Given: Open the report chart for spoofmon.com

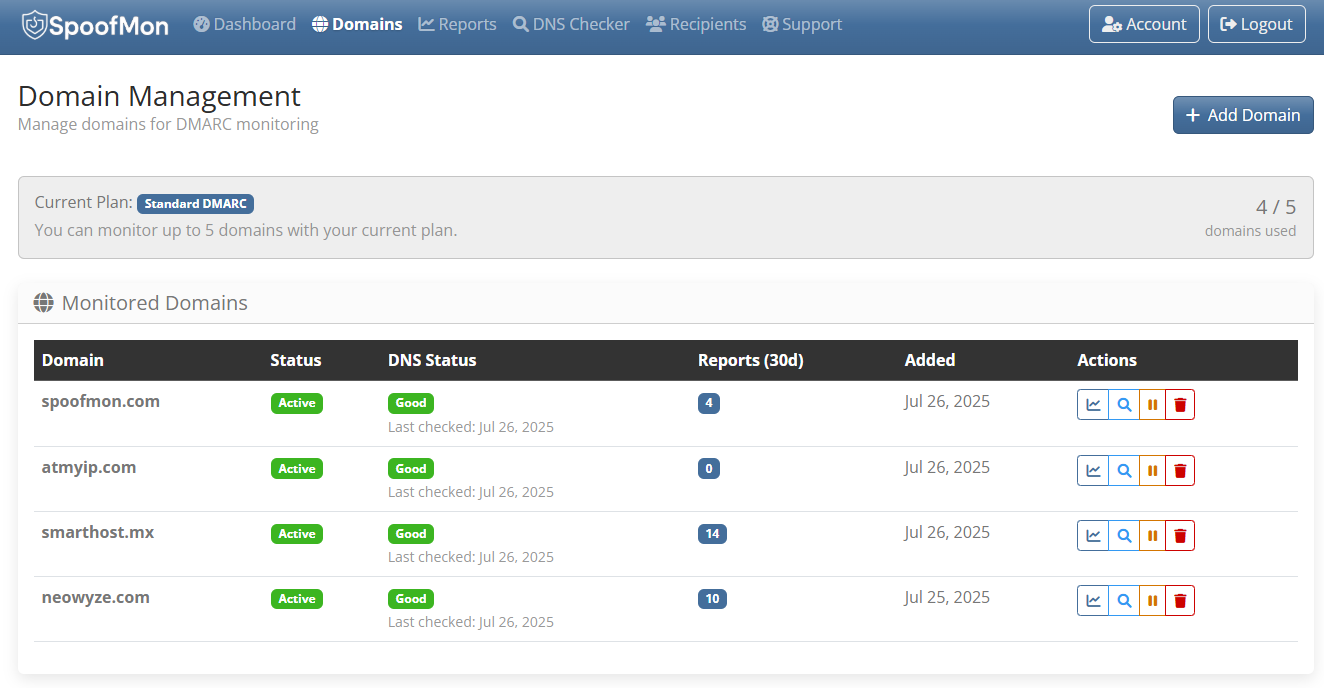Looking at the screenshot, I should [x=1093, y=404].
